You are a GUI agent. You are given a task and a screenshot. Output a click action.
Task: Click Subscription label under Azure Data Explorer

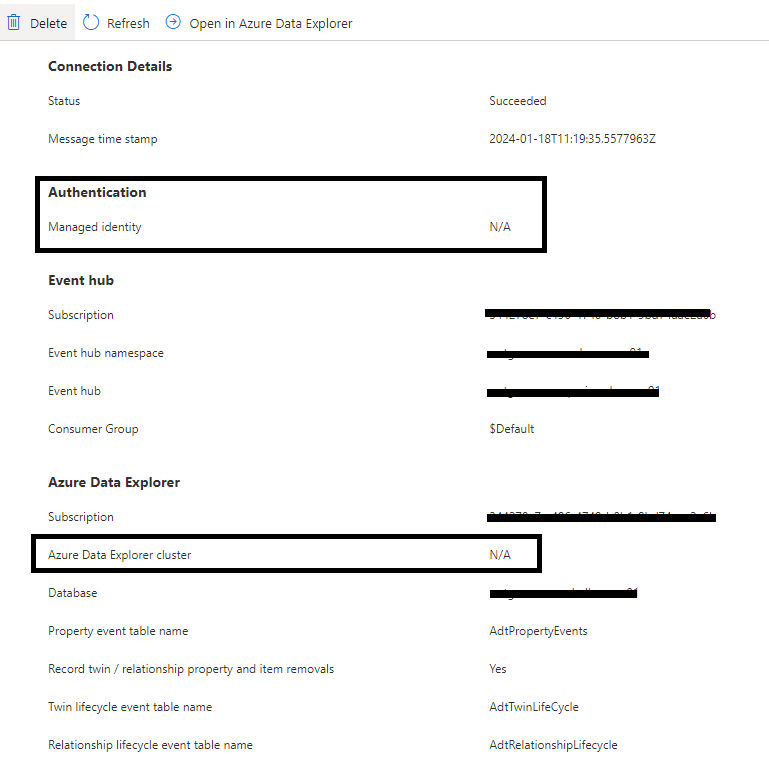tap(80, 517)
